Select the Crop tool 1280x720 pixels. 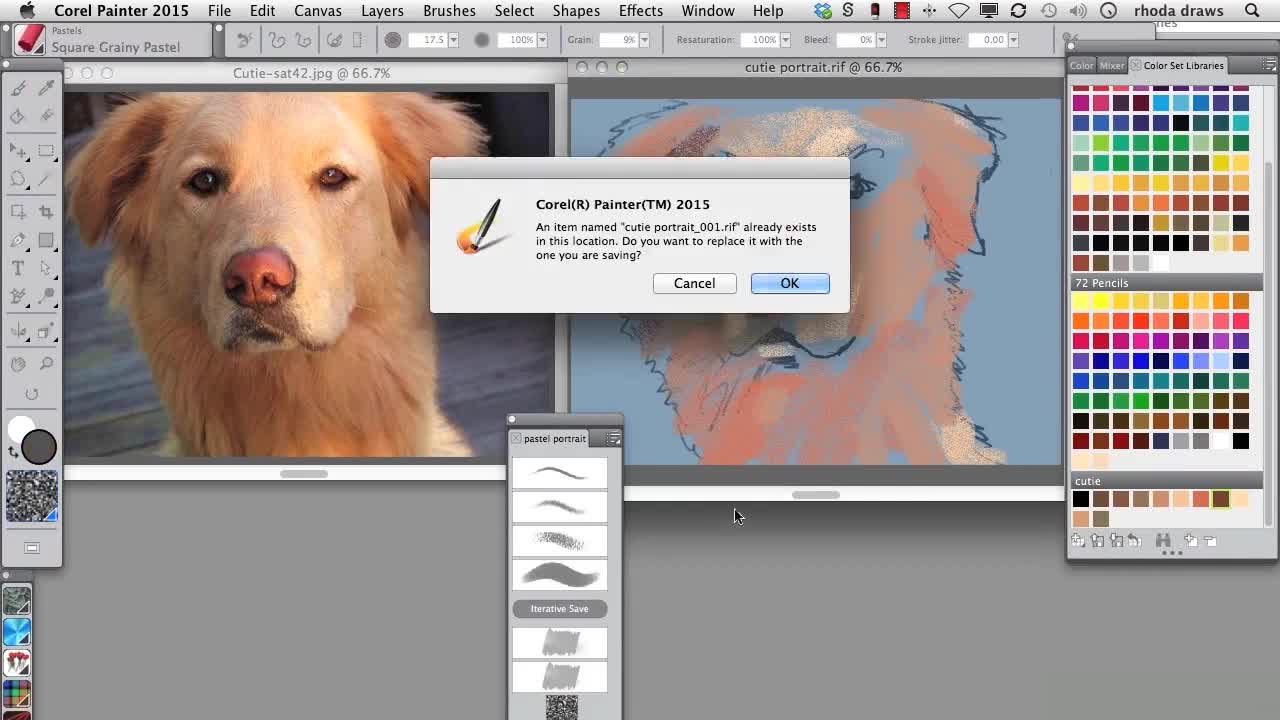tap(46, 212)
